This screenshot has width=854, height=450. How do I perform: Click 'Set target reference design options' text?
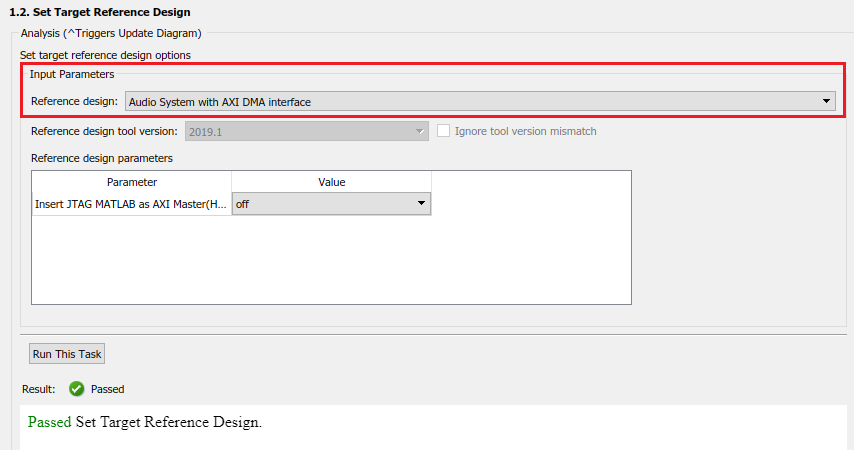coord(105,54)
